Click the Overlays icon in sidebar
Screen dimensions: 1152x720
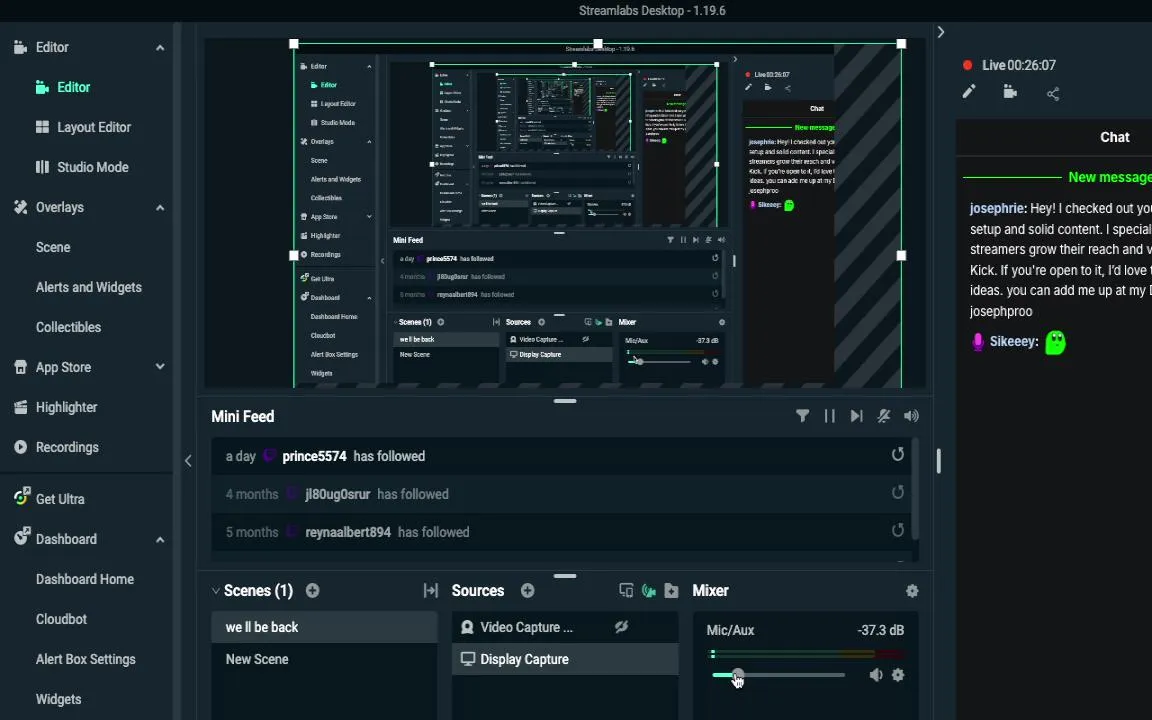(21, 207)
